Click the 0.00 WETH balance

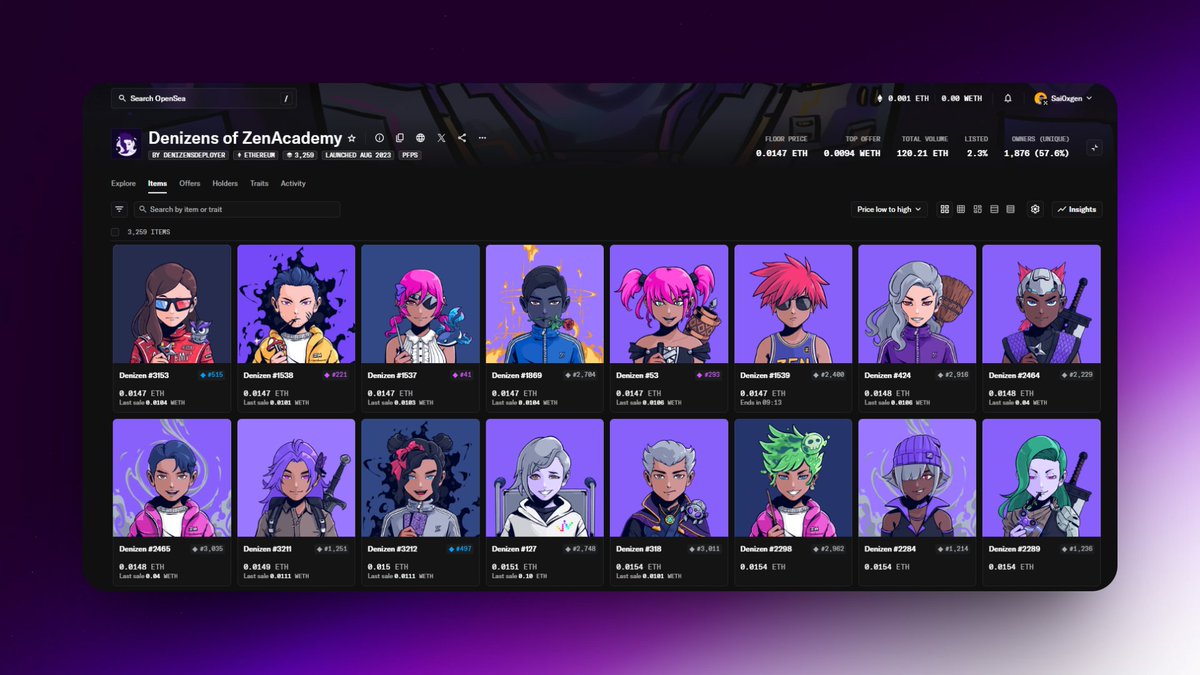point(963,99)
